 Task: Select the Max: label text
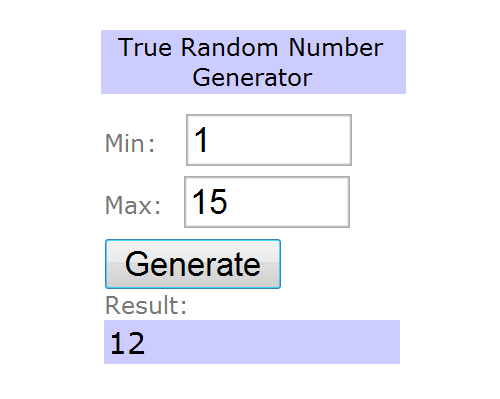pos(133,205)
